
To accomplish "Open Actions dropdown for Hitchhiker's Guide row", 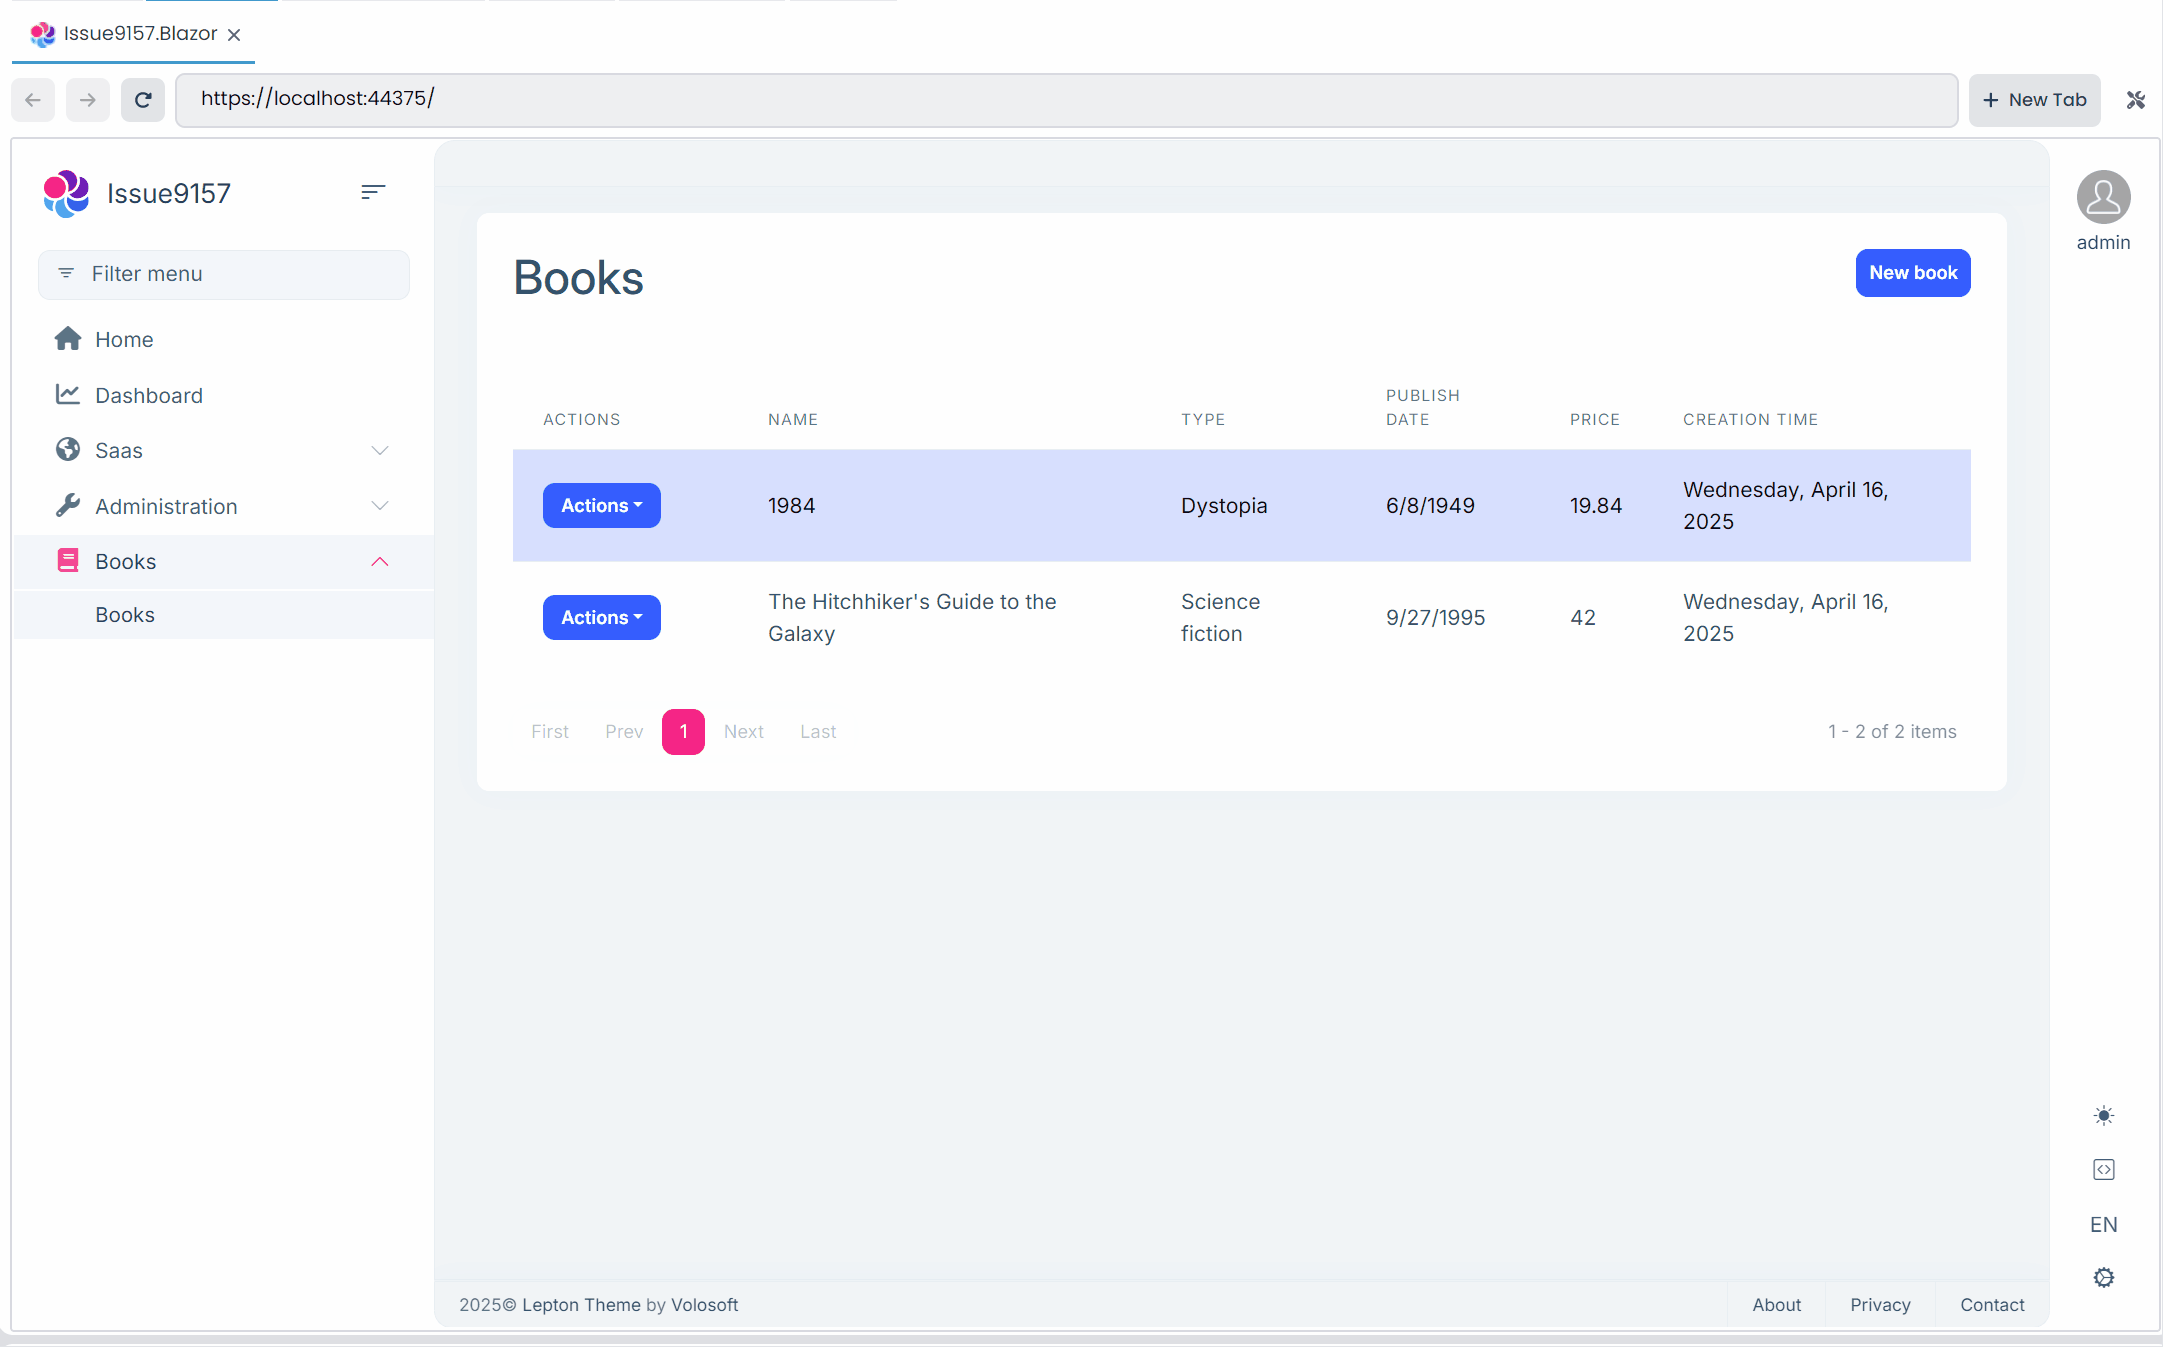I will click(x=601, y=618).
